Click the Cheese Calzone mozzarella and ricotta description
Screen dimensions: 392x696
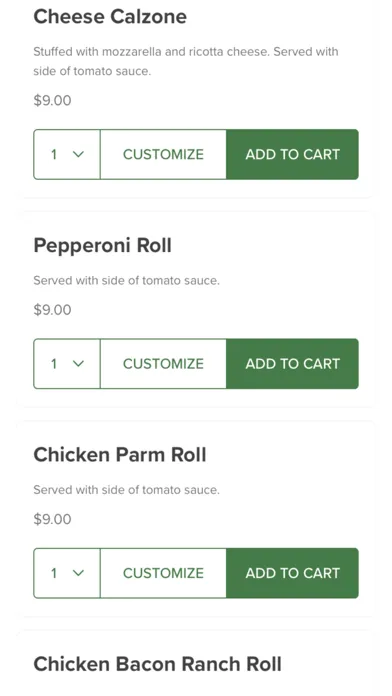coord(186,61)
